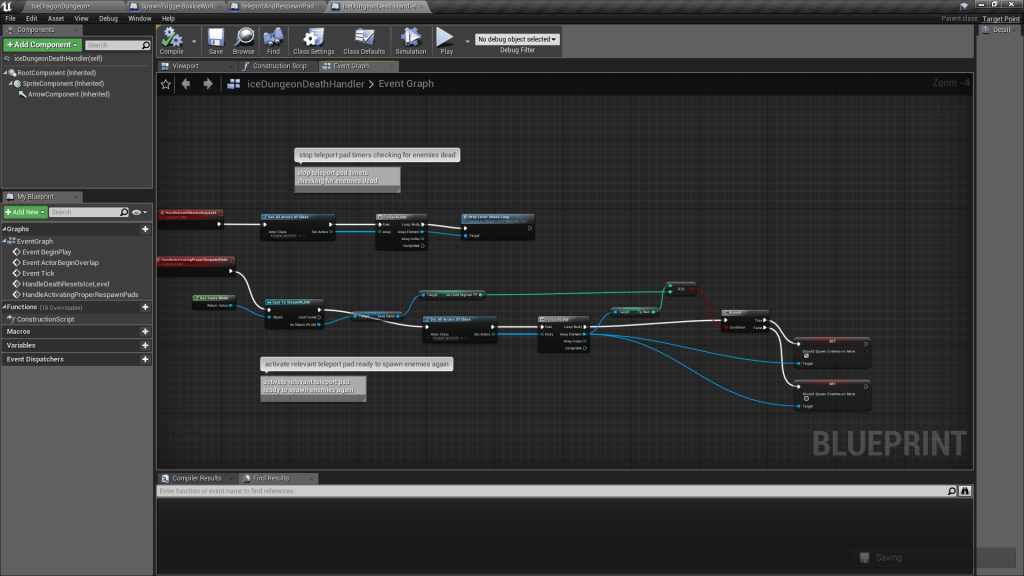
Task: Add a new variable with plus button
Action: point(145,345)
